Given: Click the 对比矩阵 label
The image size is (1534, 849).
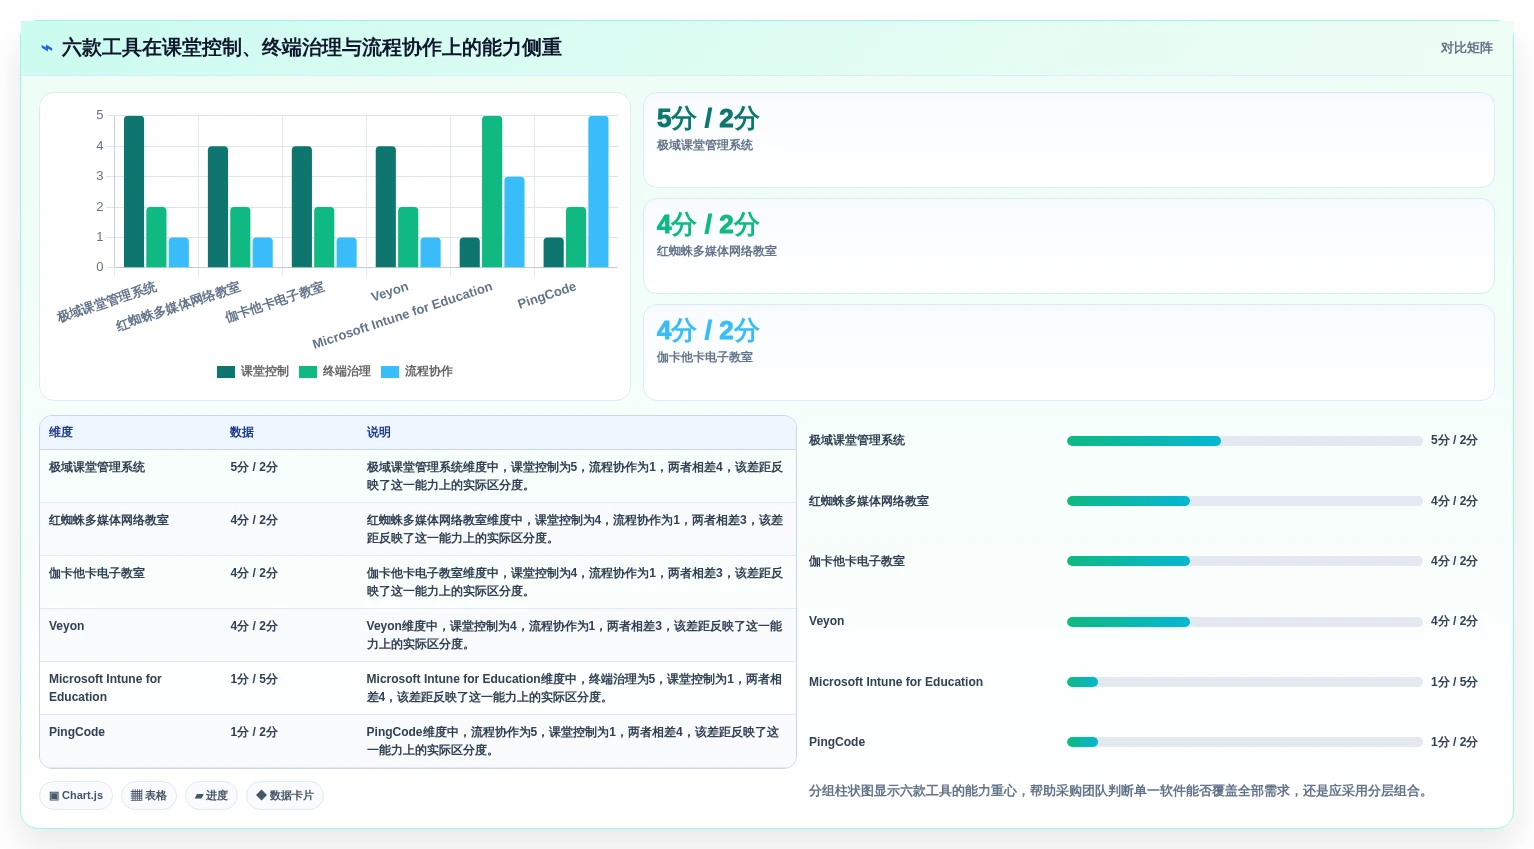Looking at the screenshot, I should pos(1466,48).
